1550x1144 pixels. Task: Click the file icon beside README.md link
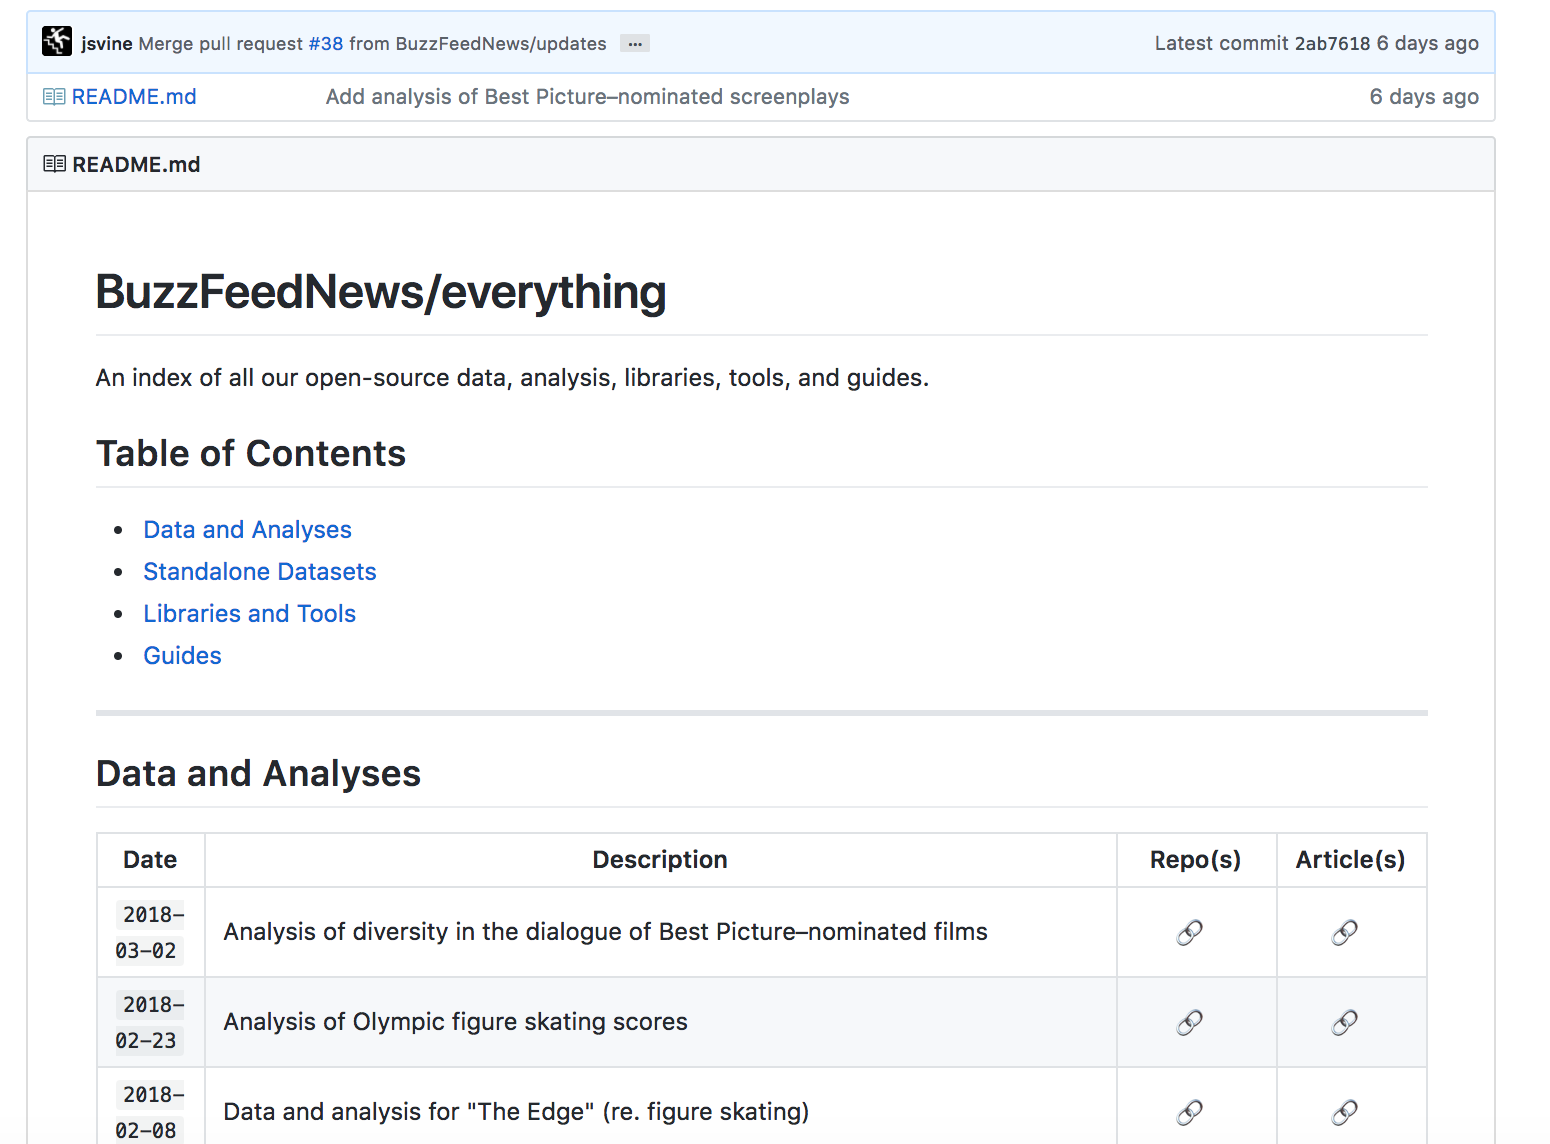click(x=54, y=97)
